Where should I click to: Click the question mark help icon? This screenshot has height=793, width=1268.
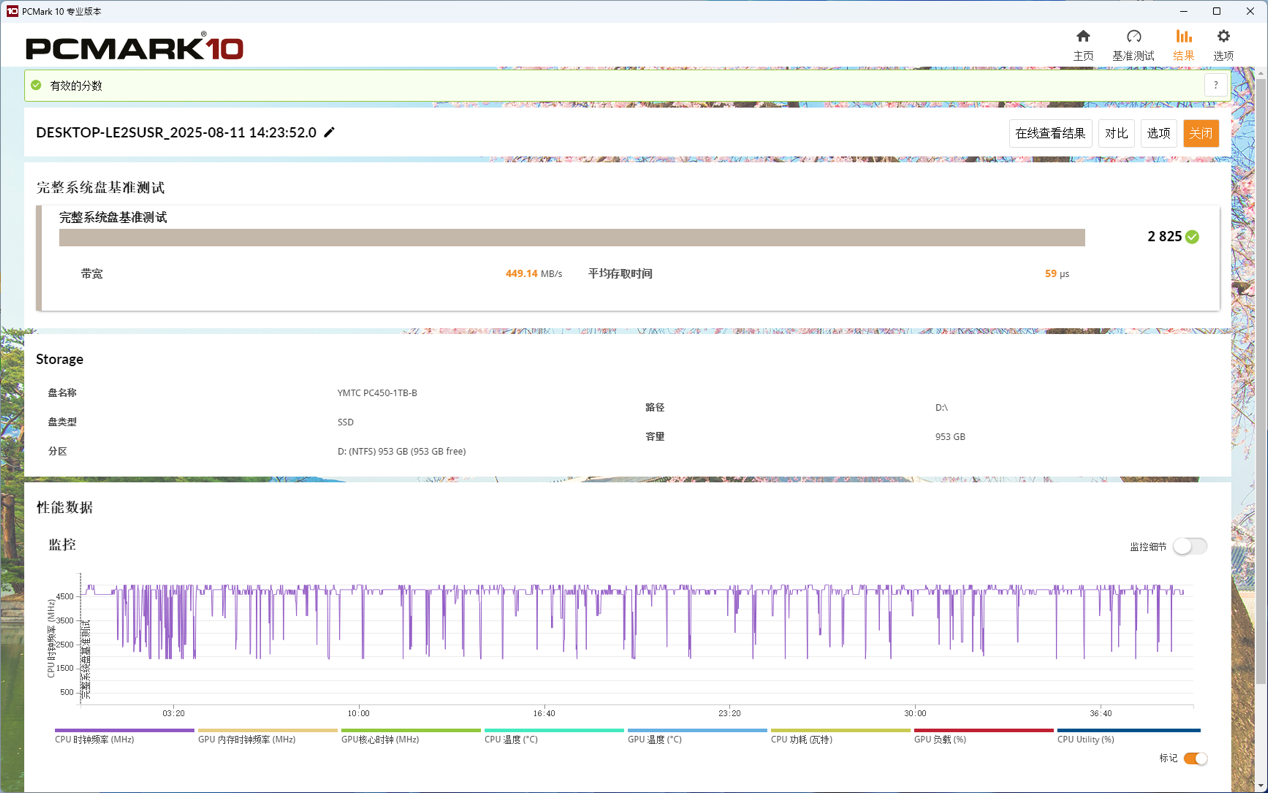(x=1215, y=86)
